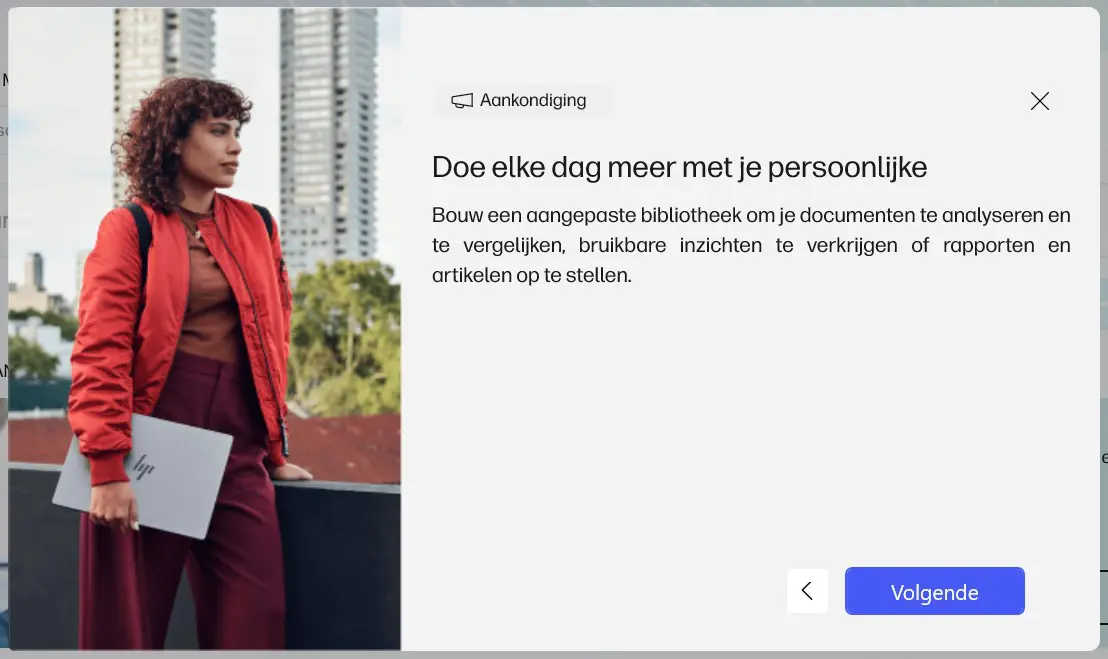This screenshot has width=1108, height=659.
Task: Click the empty area below the description text
Action: pos(749,424)
